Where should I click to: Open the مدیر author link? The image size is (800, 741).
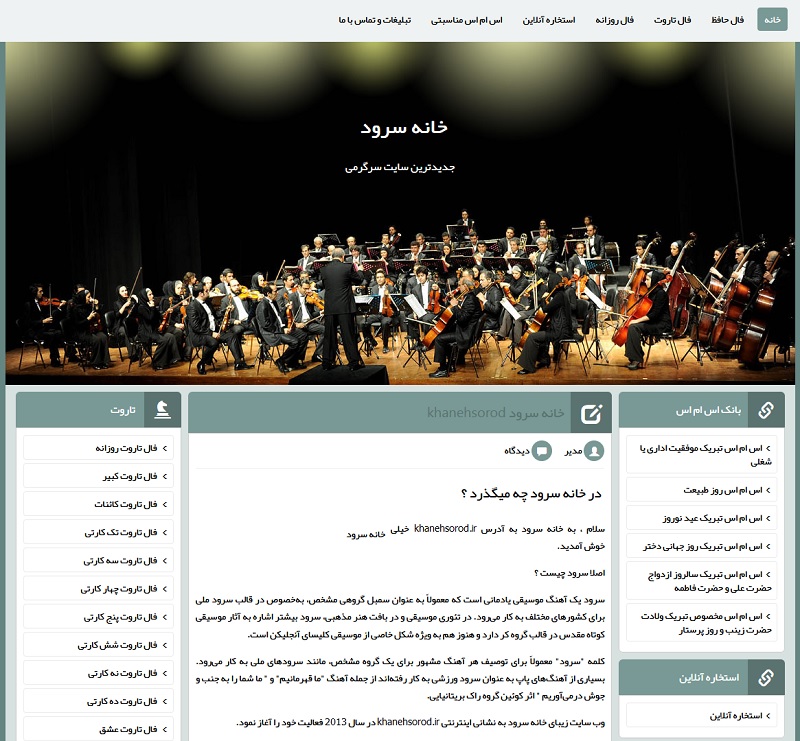pos(573,451)
